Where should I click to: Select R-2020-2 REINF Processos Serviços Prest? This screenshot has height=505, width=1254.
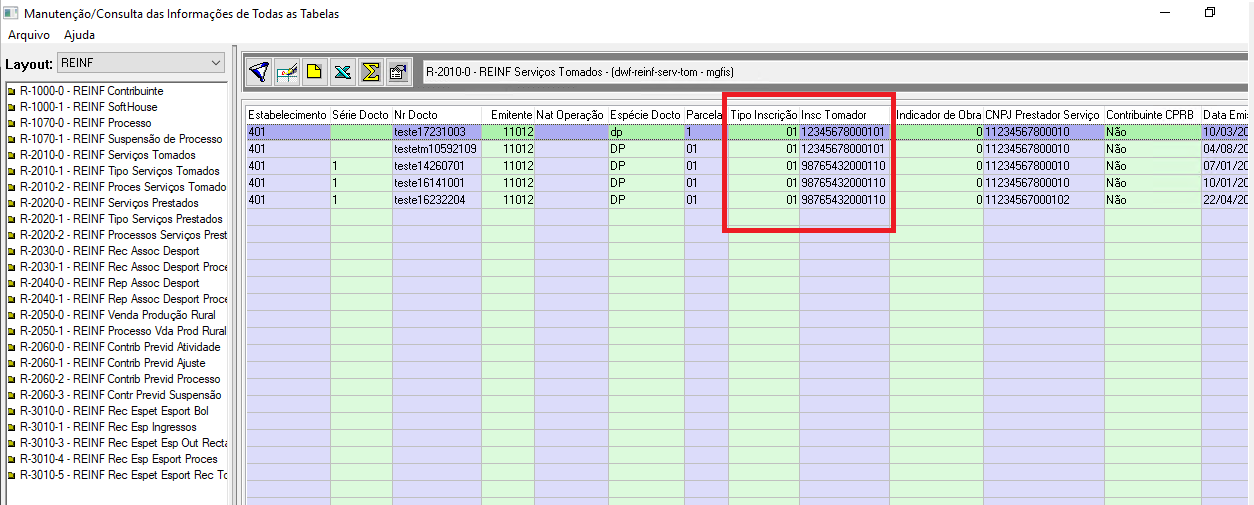point(124,235)
